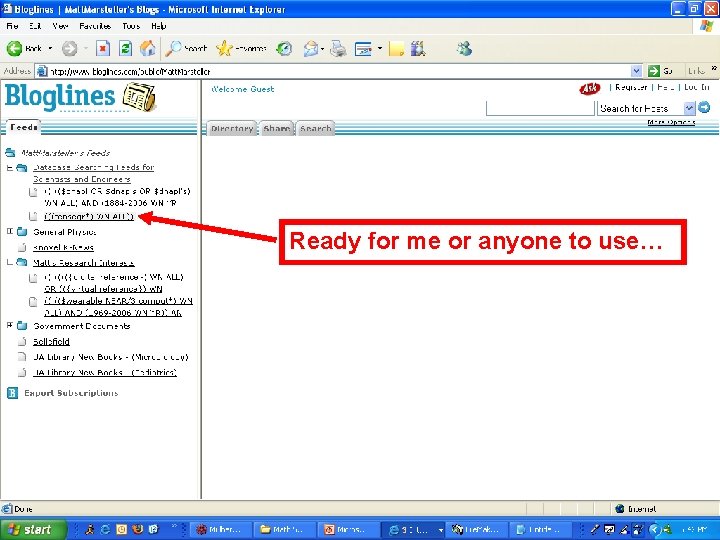The width and height of the screenshot is (720, 540).
Task: Open the Back button history dropdown arrow
Action: (50, 48)
